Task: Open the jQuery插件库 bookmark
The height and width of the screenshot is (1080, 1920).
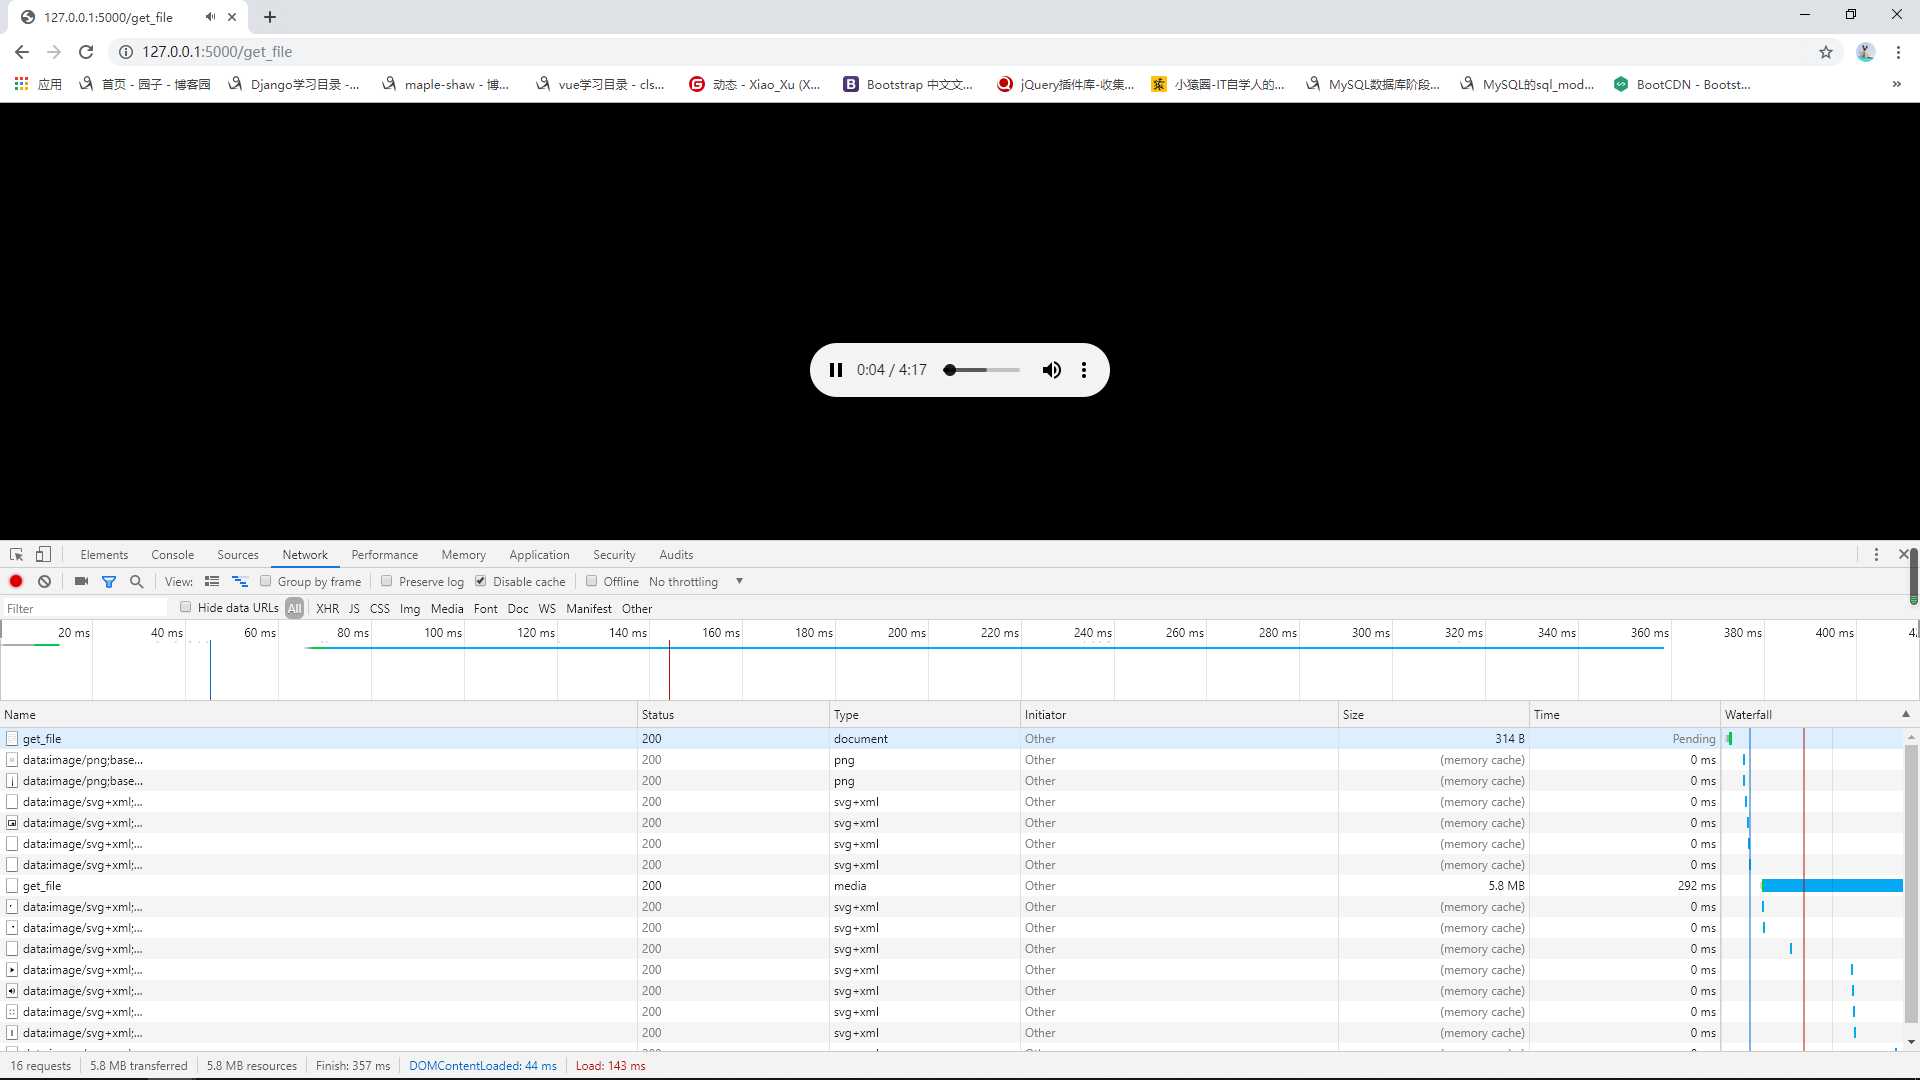Action: pyautogui.click(x=1066, y=84)
